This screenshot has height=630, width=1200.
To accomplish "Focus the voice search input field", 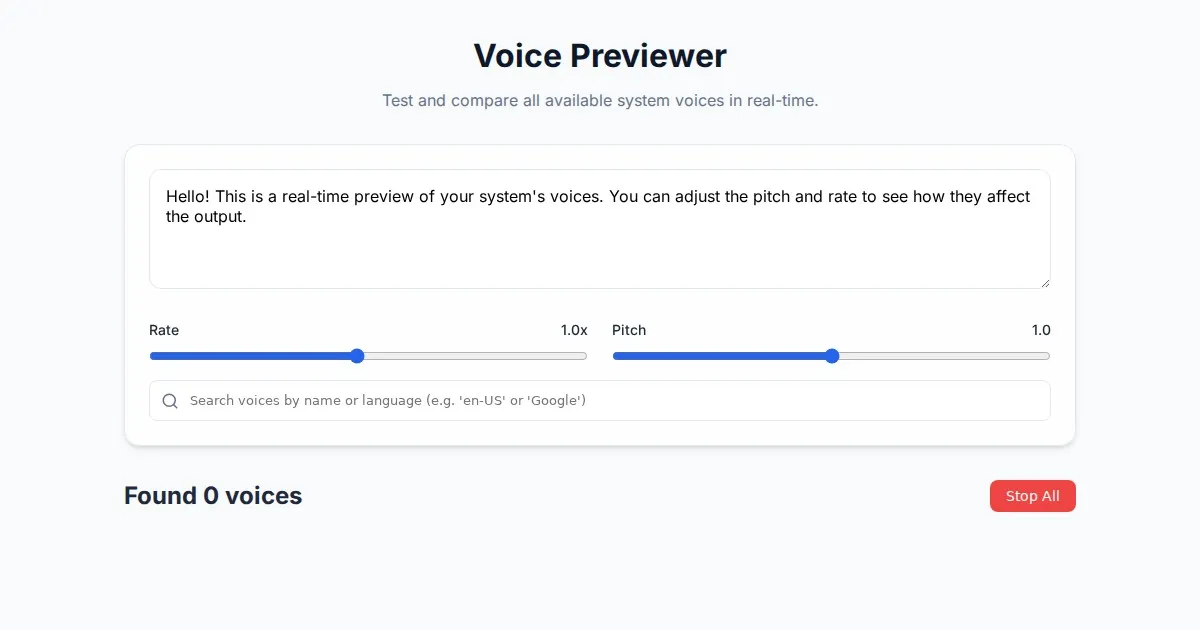I will click(x=600, y=401).
